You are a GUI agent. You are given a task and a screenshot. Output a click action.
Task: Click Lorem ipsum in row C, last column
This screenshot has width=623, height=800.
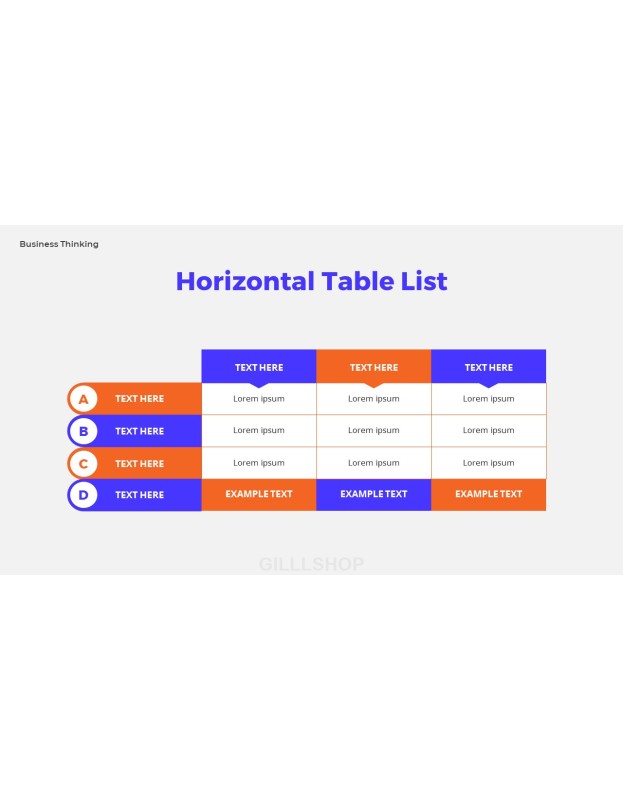(488, 463)
